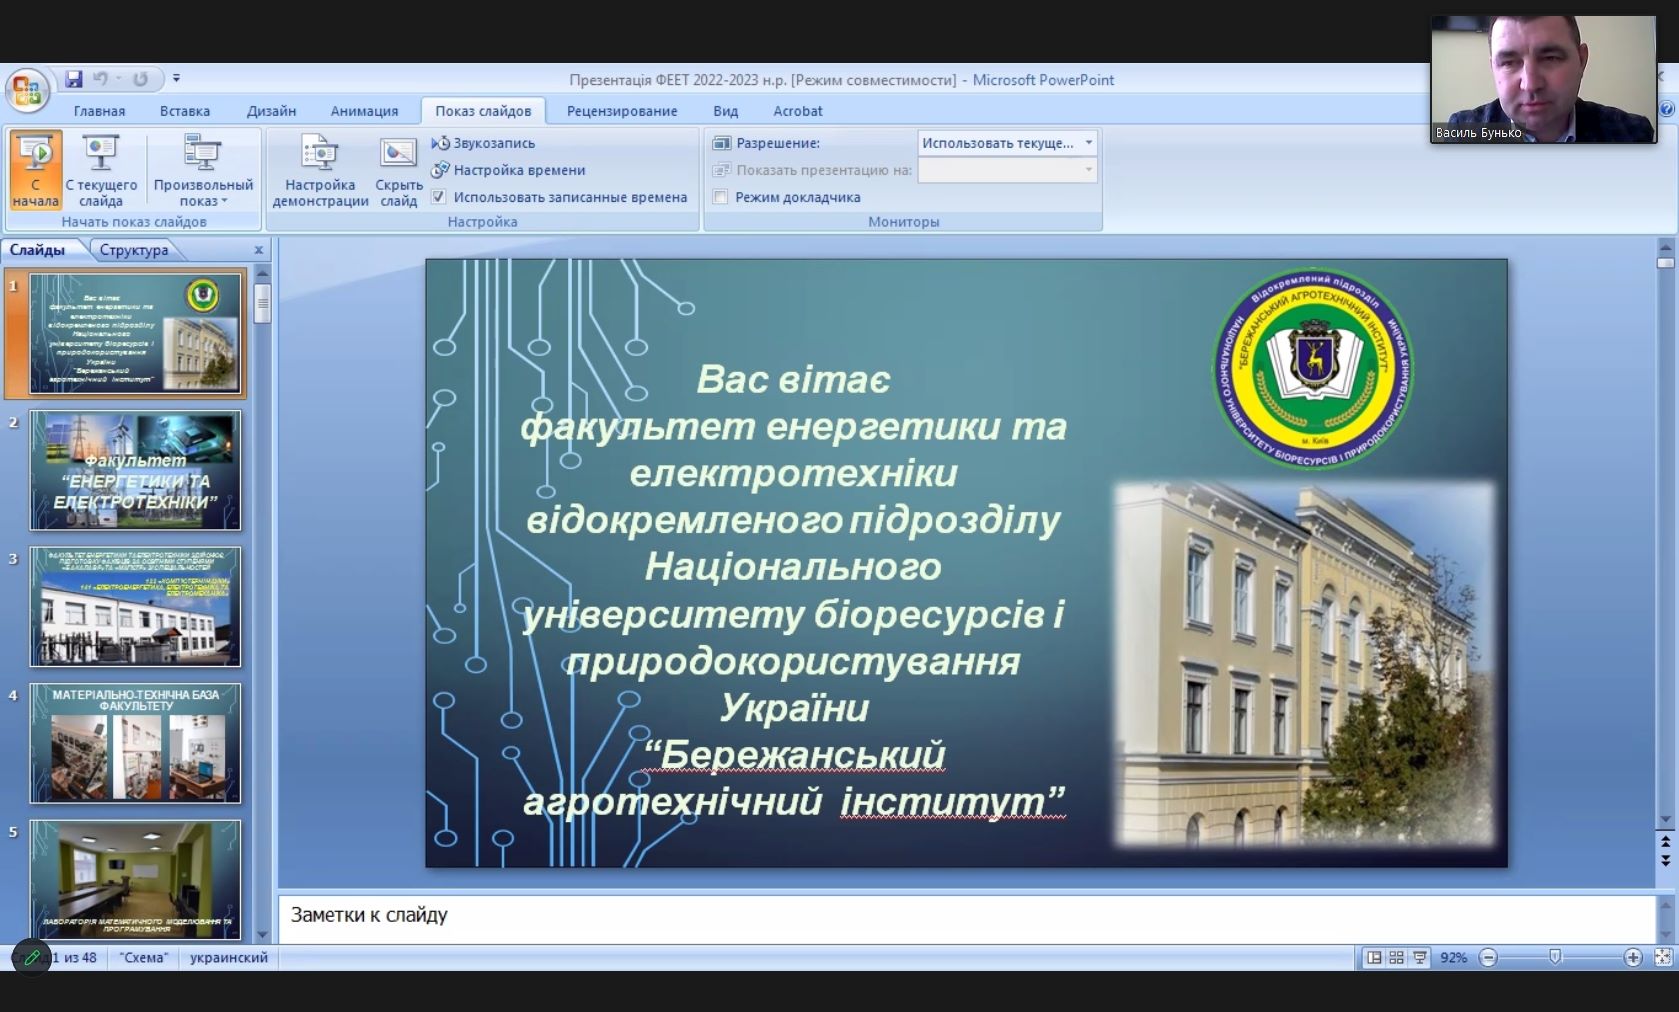Open PowerPoint help question mark icon
Image resolution: width=1679 pixels, height=1012 pixels.
1667,109
